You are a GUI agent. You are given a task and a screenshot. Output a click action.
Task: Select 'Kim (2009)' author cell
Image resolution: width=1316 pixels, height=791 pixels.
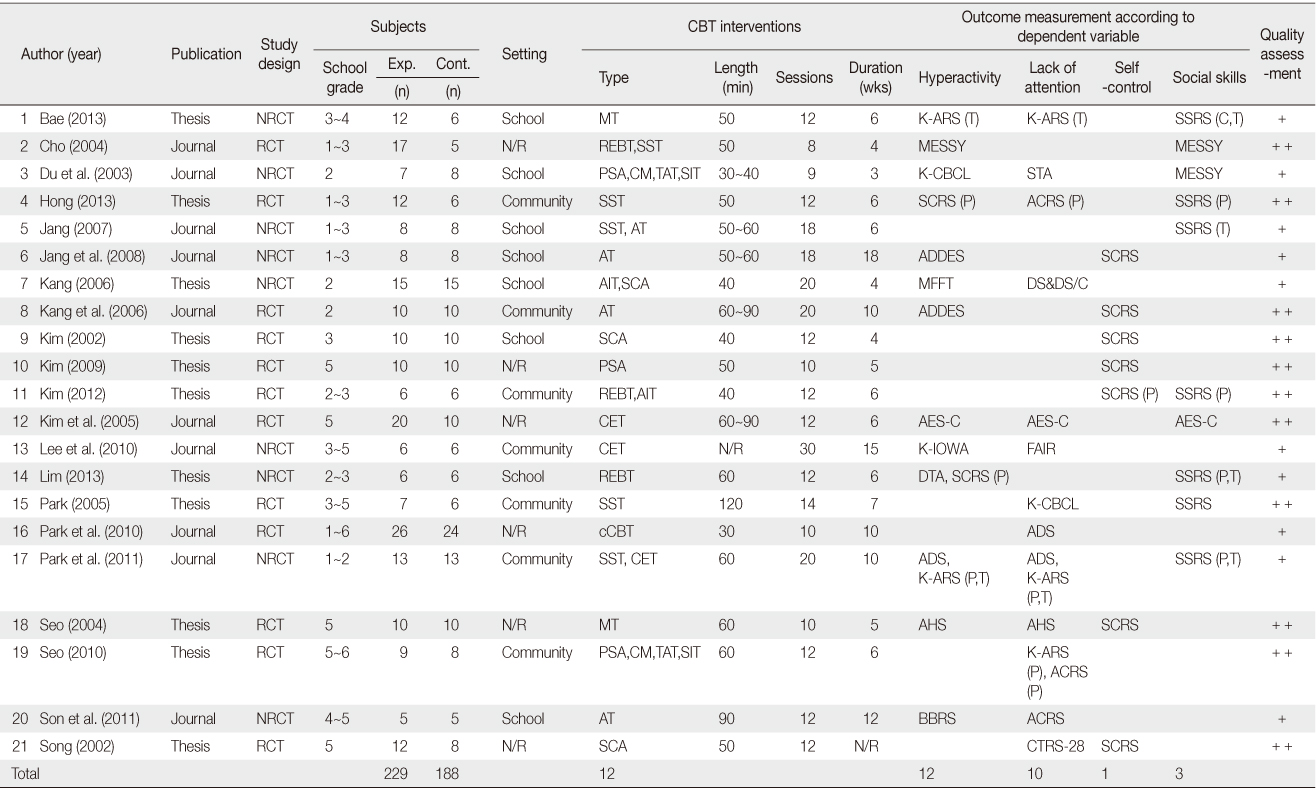(73, 366)
